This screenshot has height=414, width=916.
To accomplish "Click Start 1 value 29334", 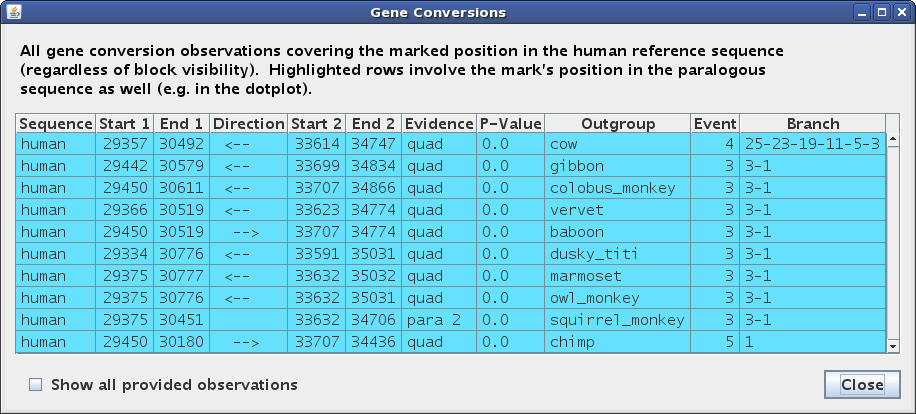I will click(x=125, y=254).
